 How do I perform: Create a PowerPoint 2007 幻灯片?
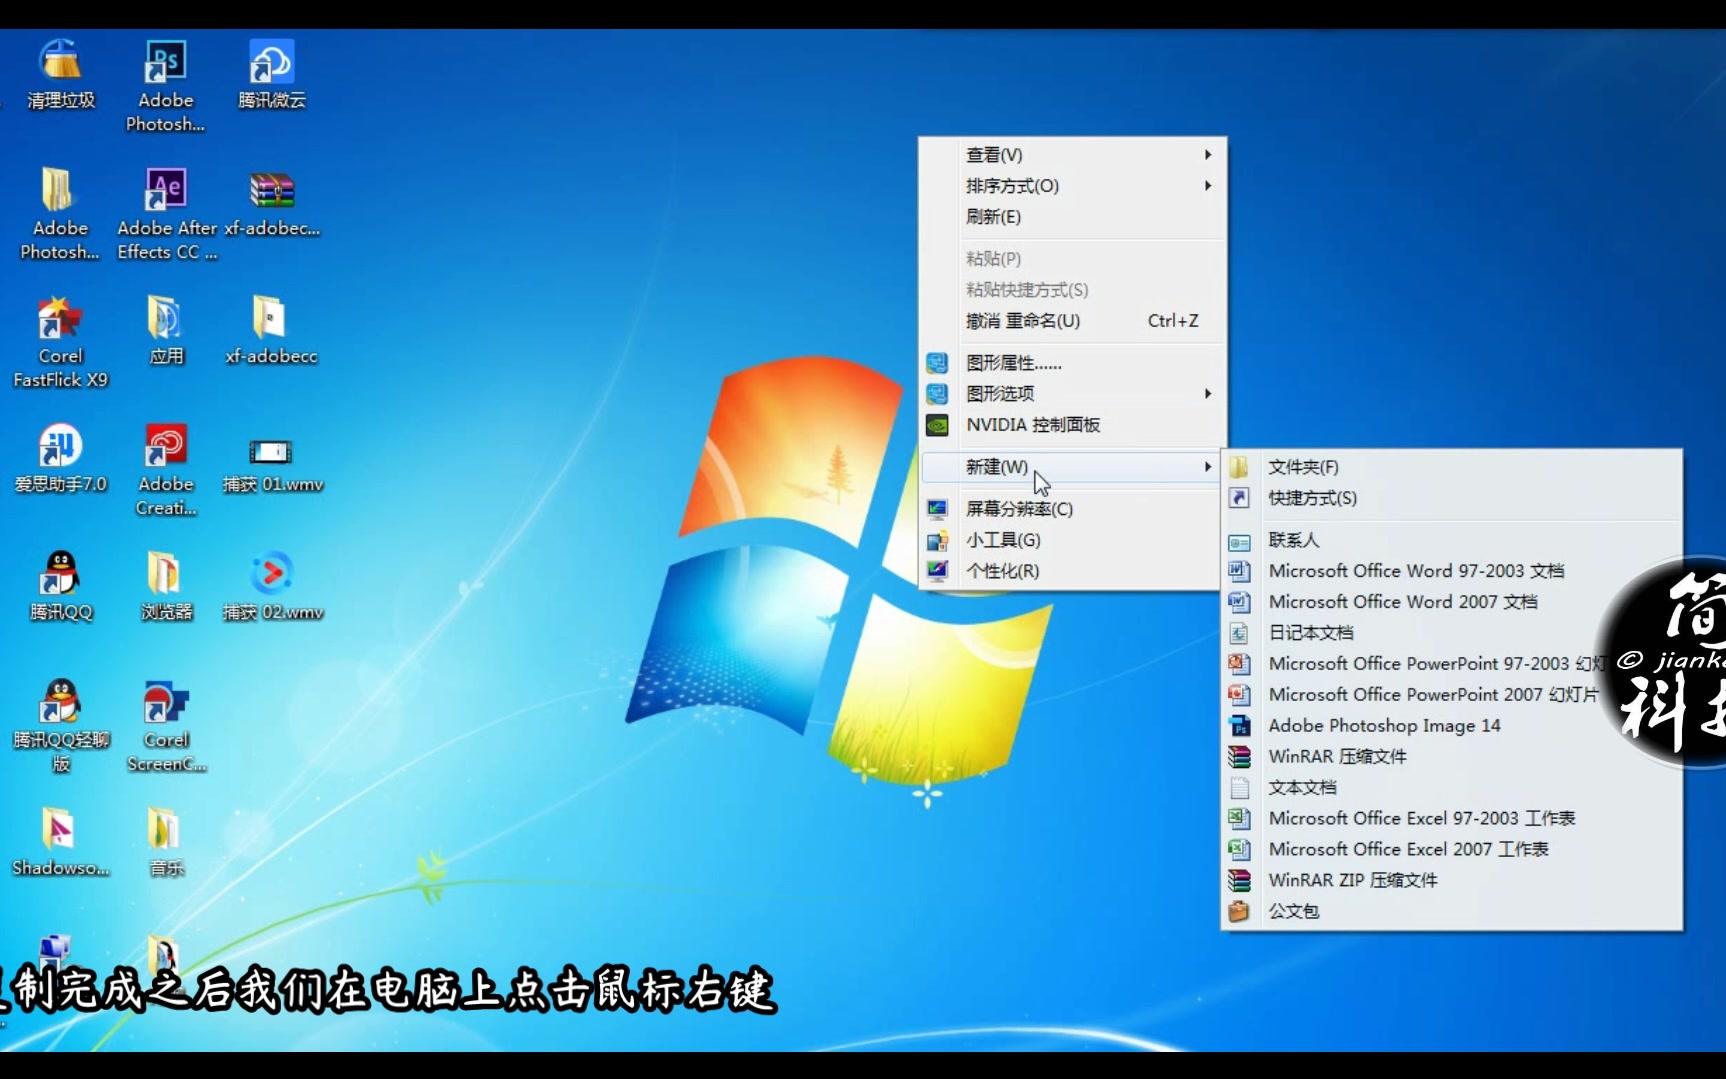pos(1452,695)
